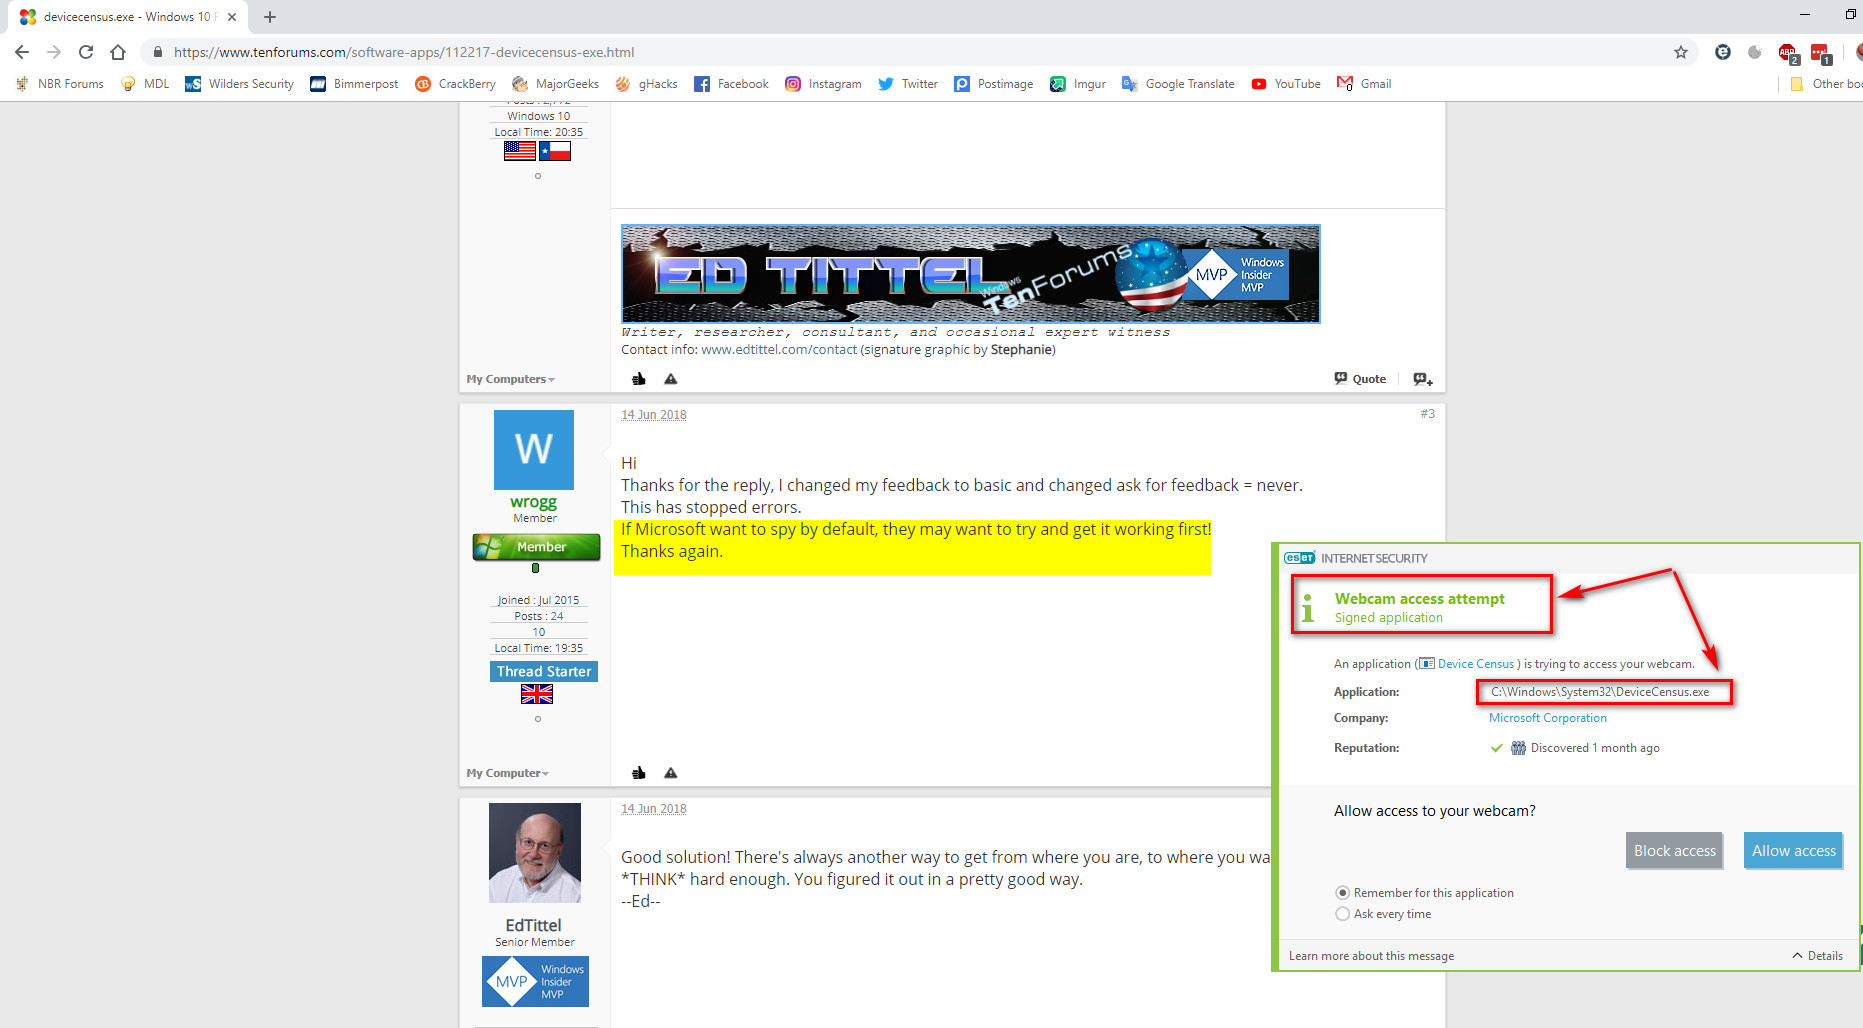This screenshot has width=1863, height=1028.
Task: Open Microsoft Corporation company link
Action: pyautogui.click(x=1548, y=718)
